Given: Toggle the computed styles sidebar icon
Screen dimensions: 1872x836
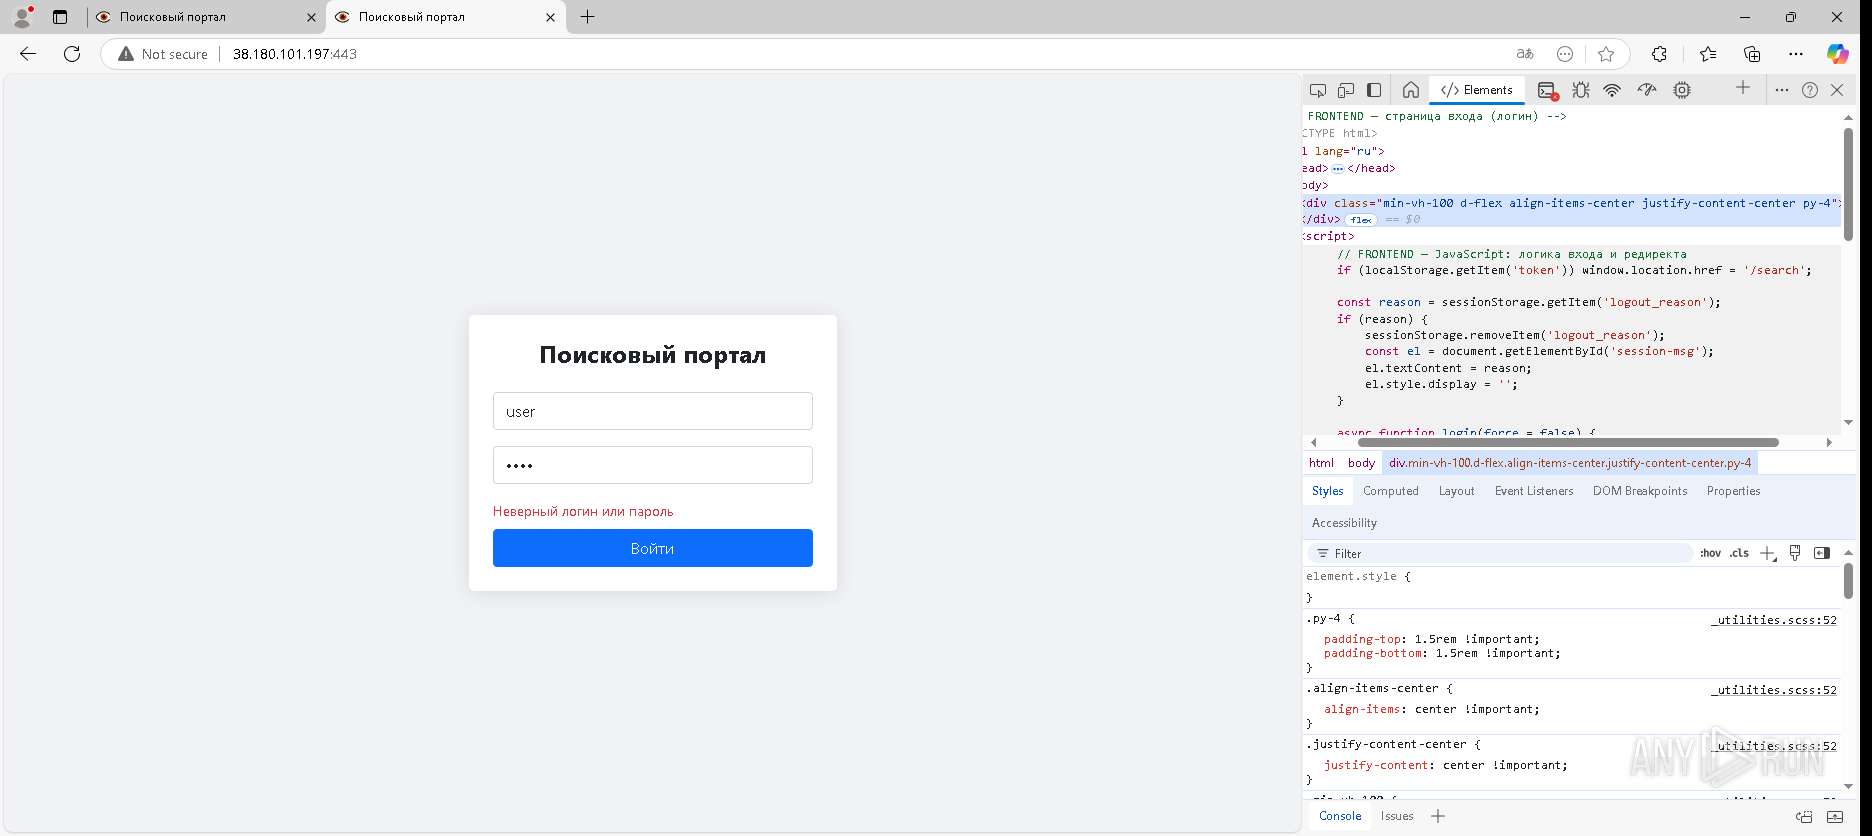Looking at the screenshot, I should click(1822, 553).
